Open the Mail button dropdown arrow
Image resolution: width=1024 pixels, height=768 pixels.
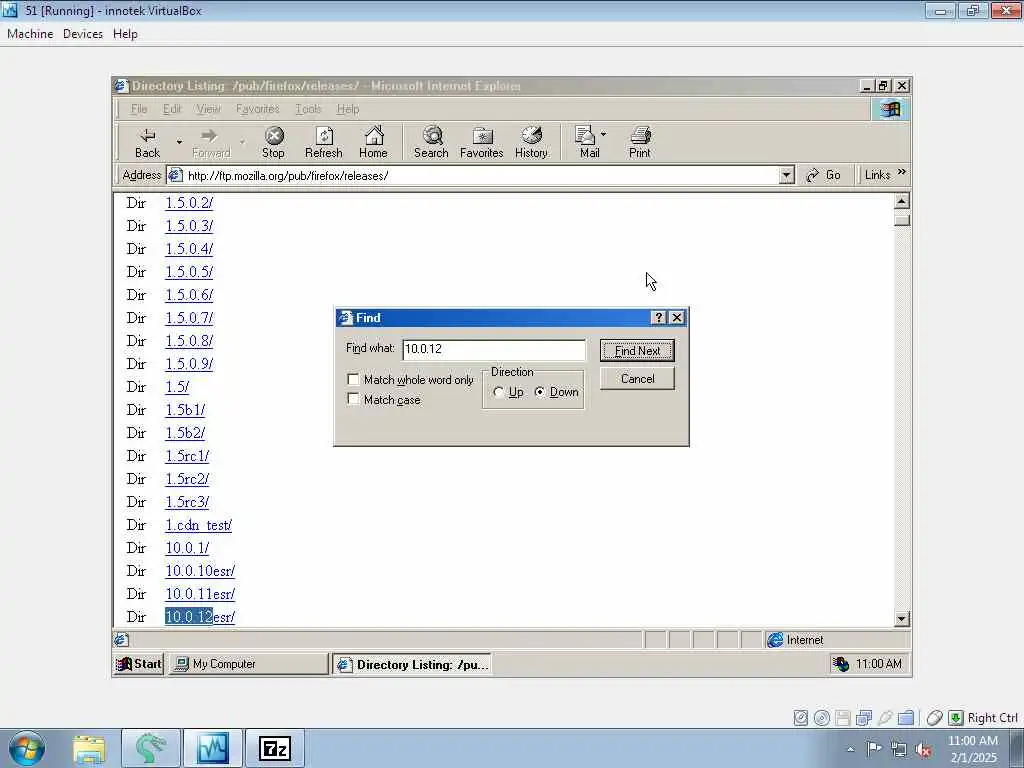(603, 135)
